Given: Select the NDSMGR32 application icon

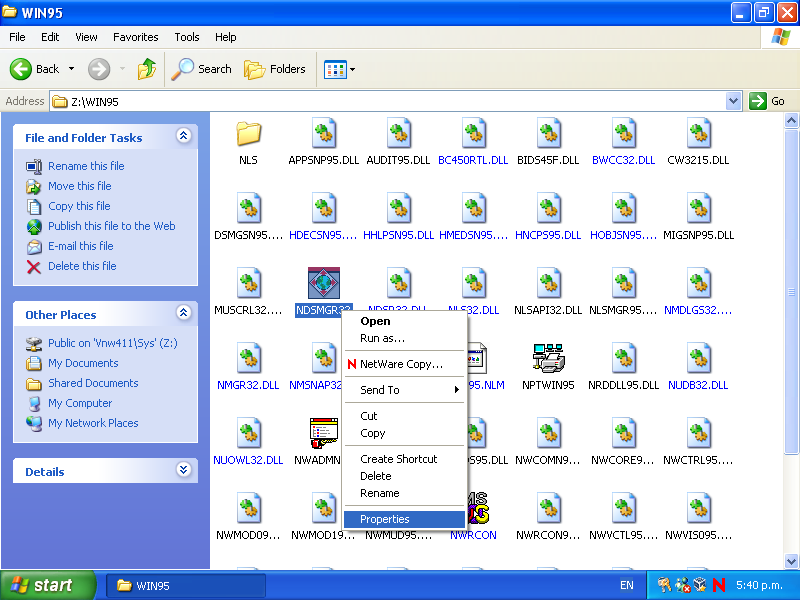Looking at the screenshot, I should [x=323, y=283].
